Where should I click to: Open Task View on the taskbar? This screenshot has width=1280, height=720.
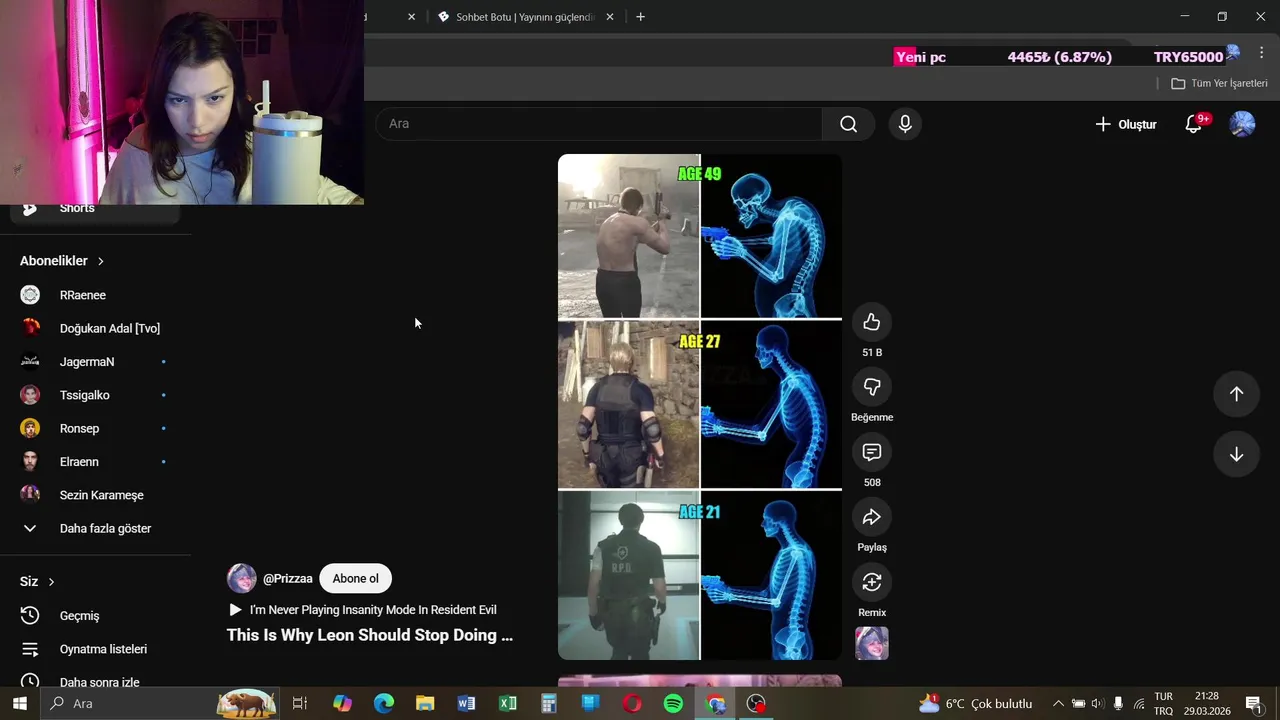299,704
